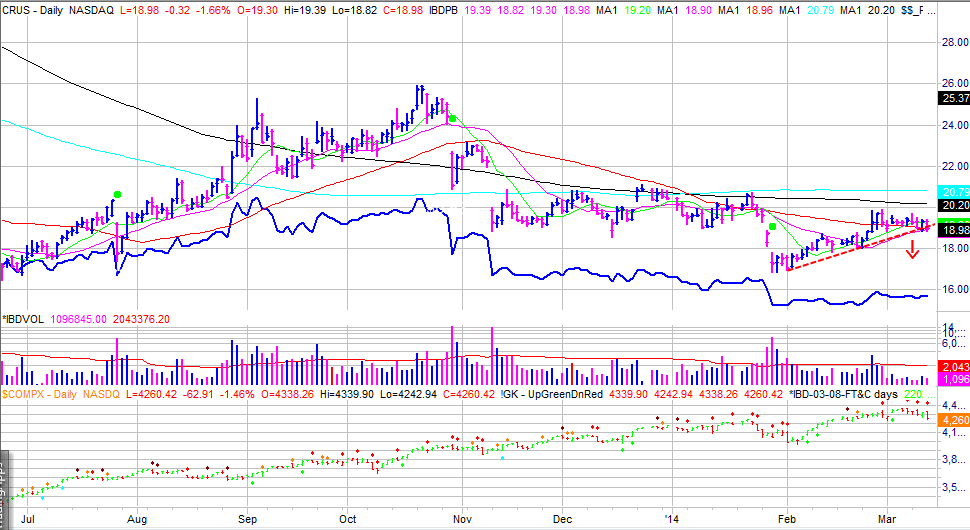
Task: Click the Jul month label on time axis
Action: coord(28,519)
